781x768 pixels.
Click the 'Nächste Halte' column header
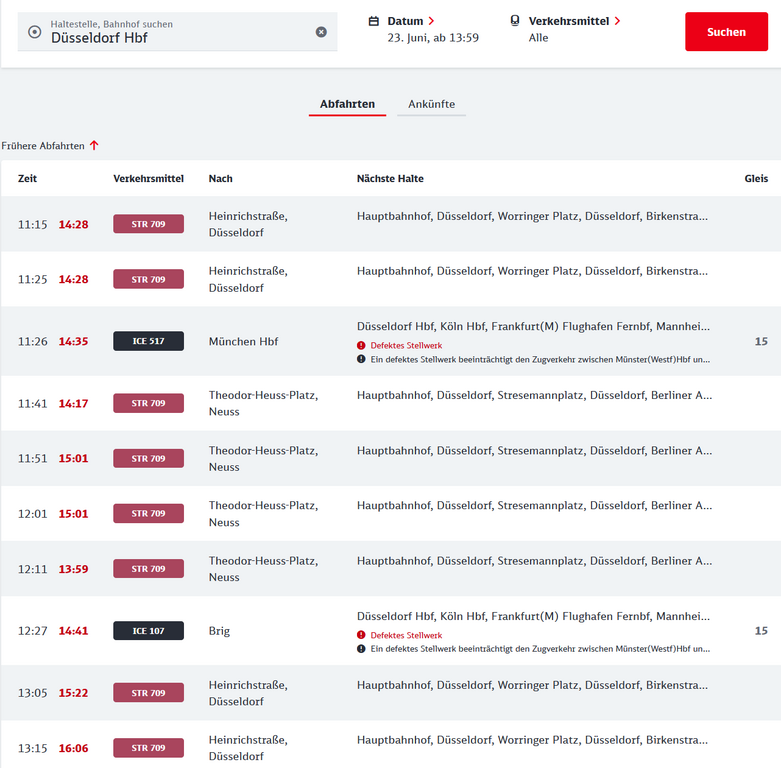[390, 178]
